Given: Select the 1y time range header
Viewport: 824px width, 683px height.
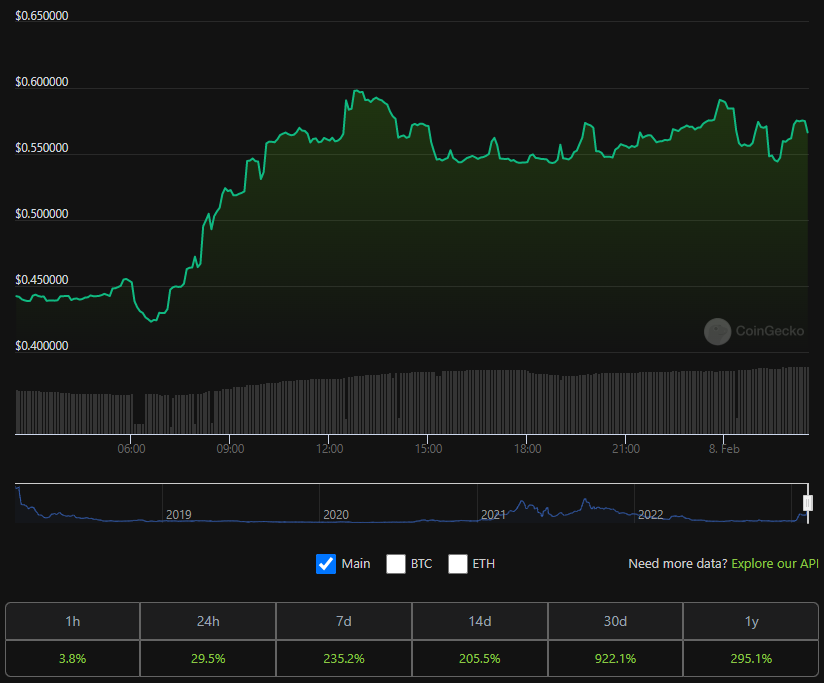Looking at the screenshot, I should [752, 621].
